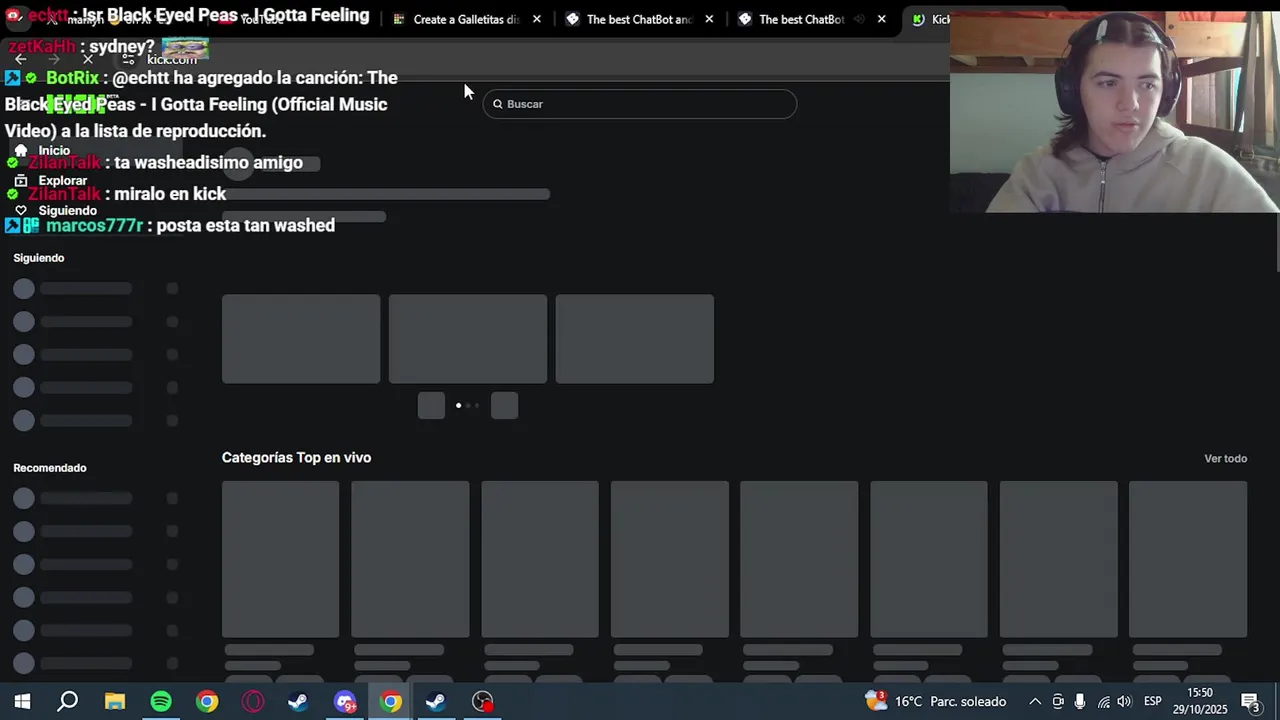Click the Buscar search field

640,104
